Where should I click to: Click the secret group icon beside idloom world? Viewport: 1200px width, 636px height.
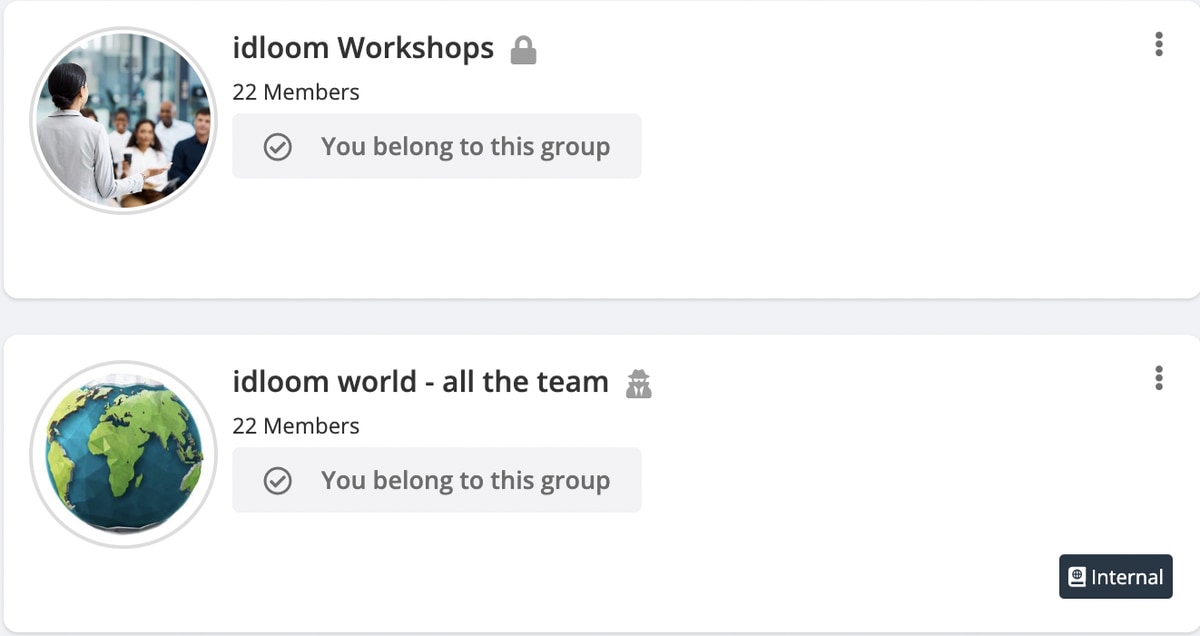[639, 383]
